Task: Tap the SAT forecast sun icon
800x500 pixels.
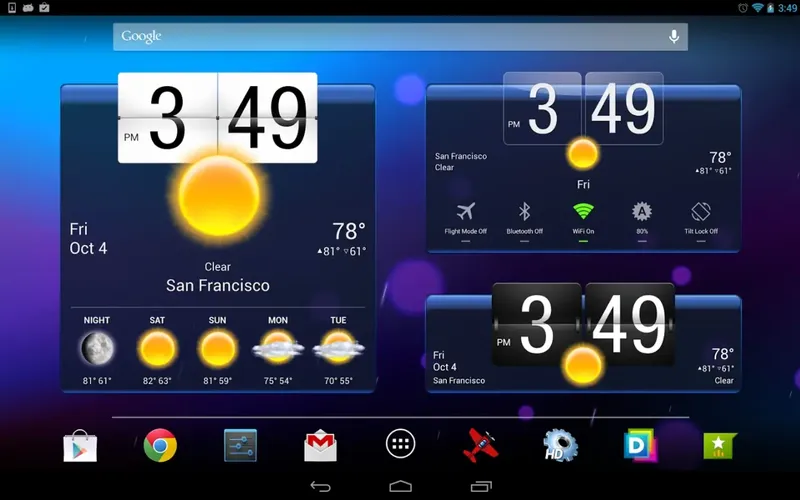Action: [157, 348]
